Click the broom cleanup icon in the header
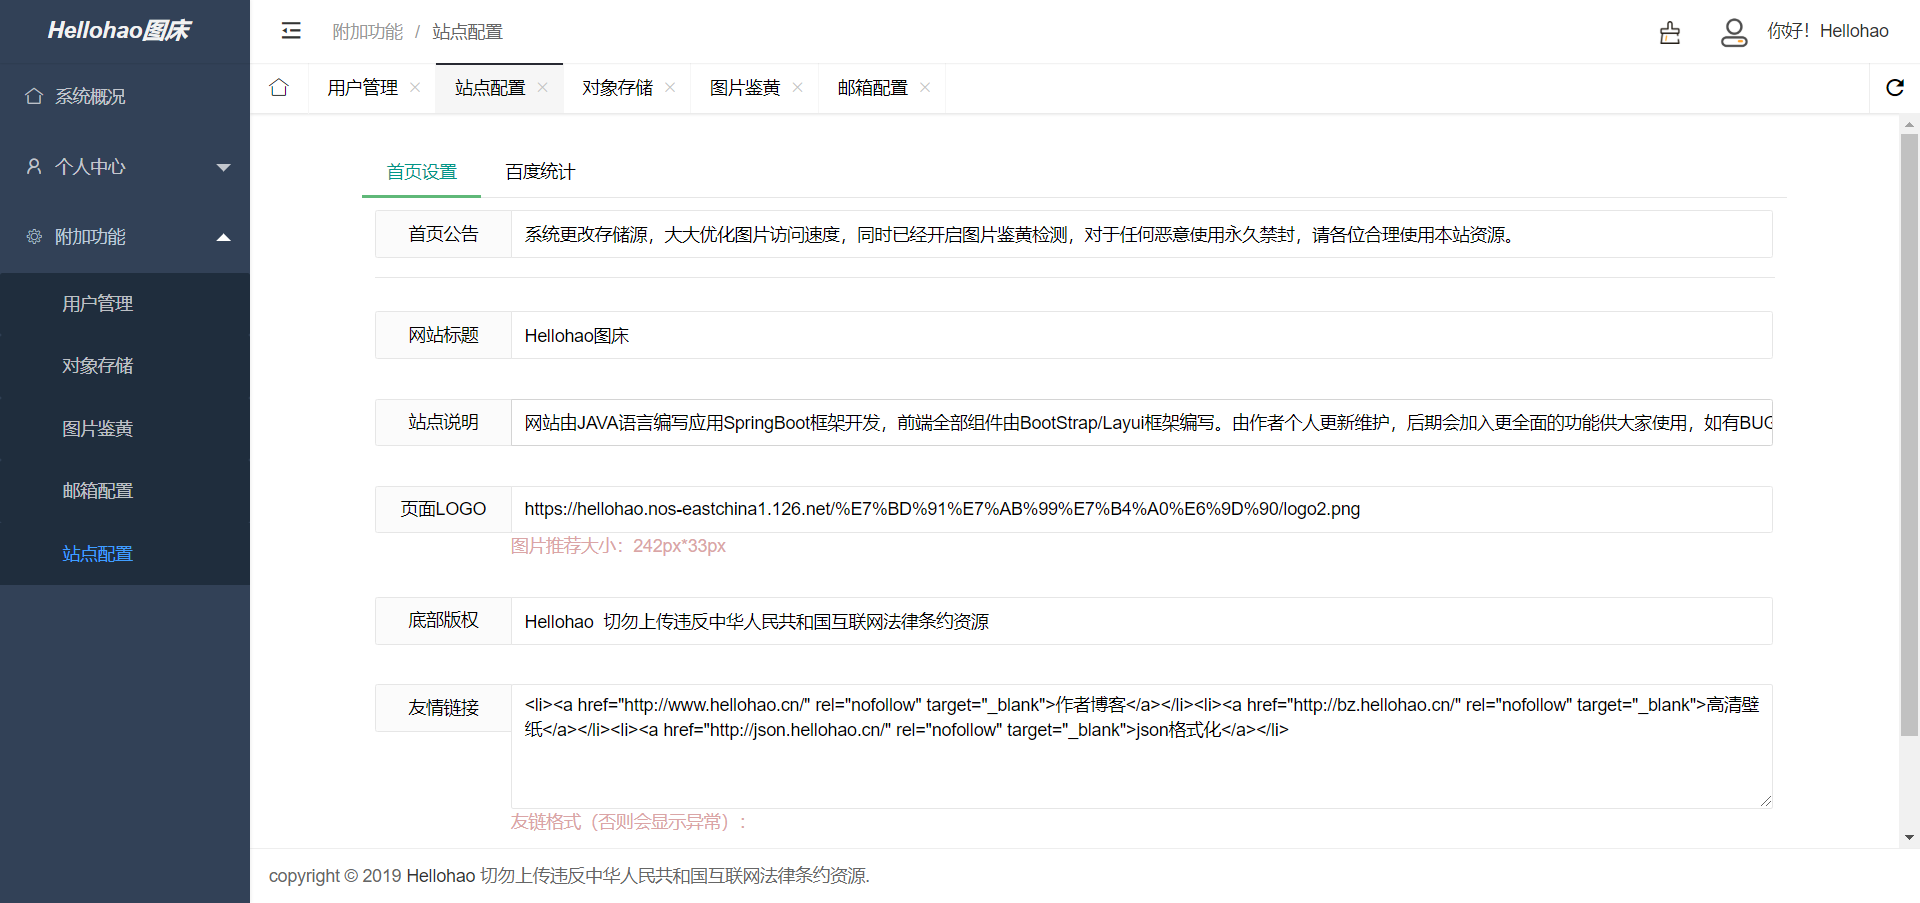 [1670, 33]
